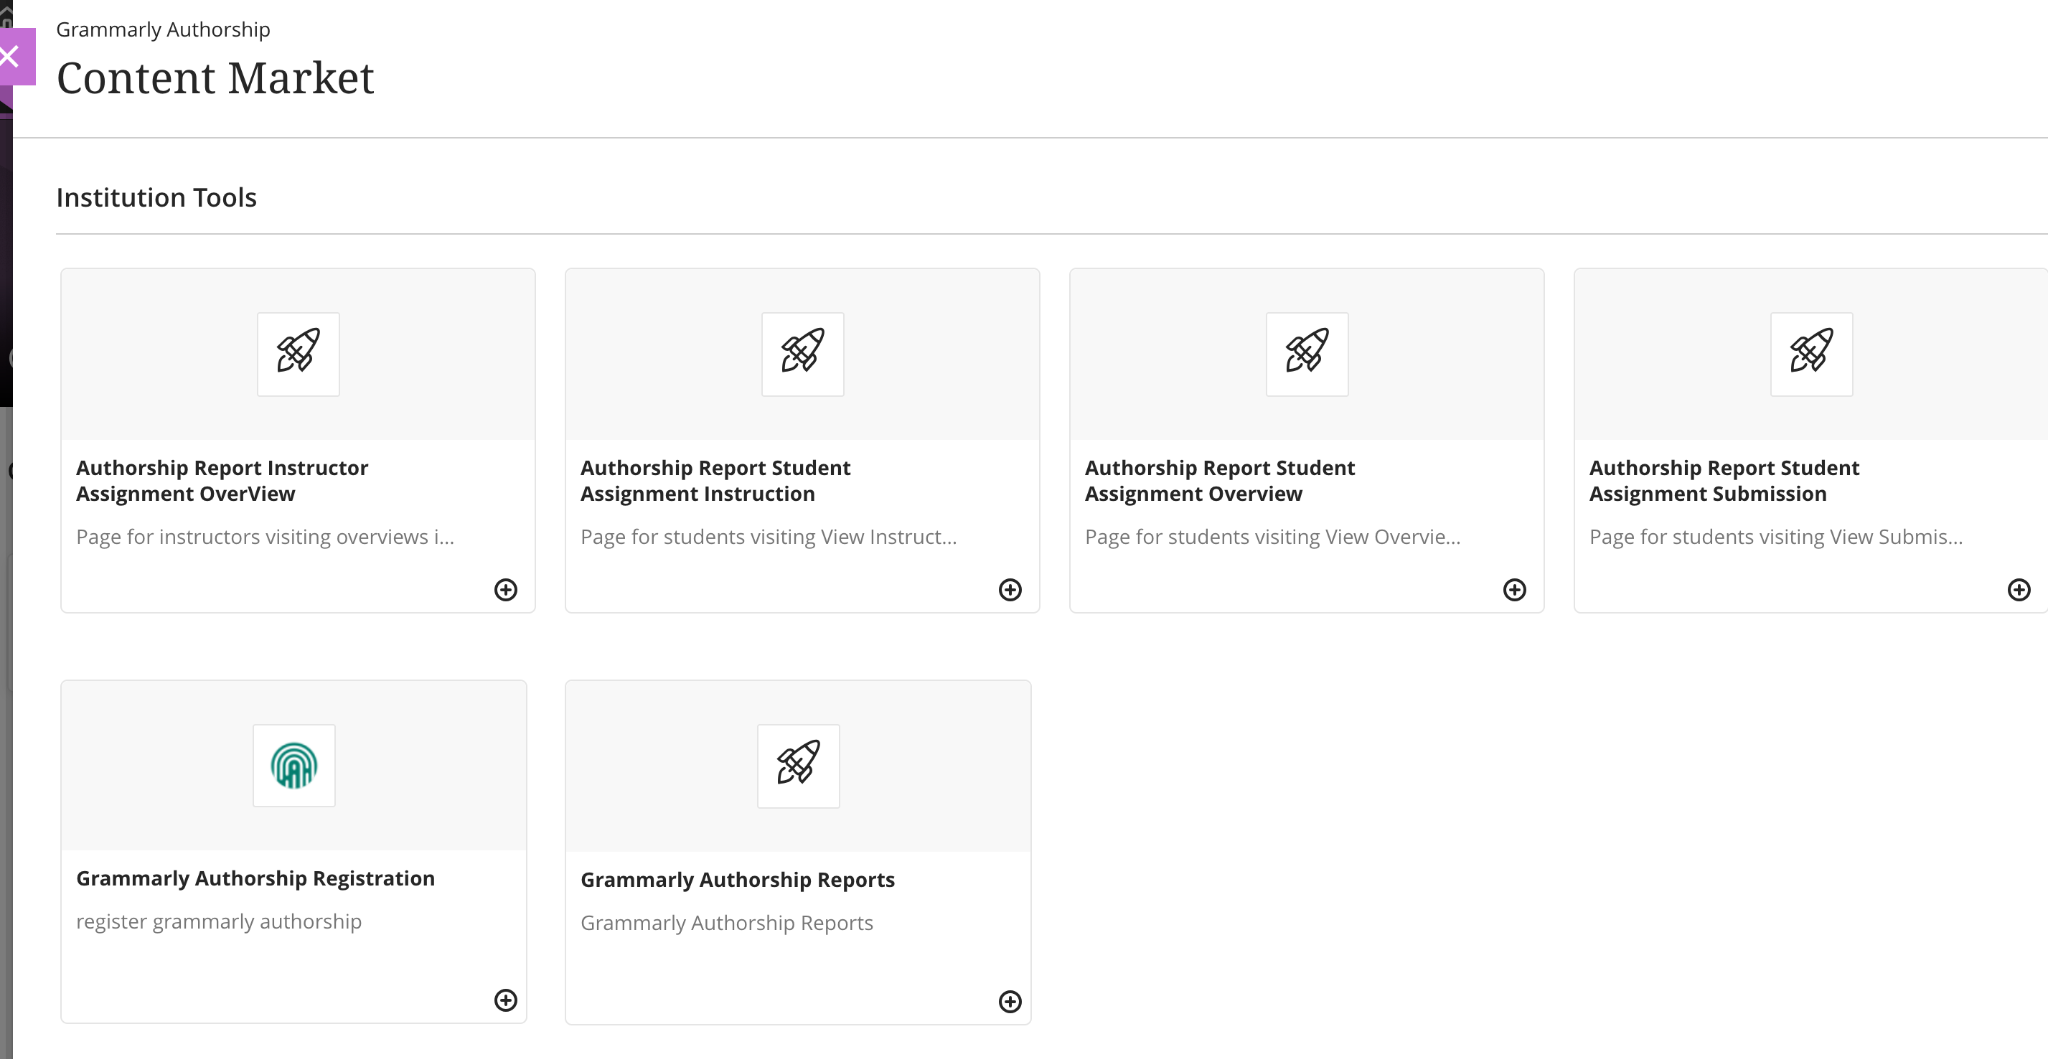Viewport: 2048px width, 1059px height.
Task: Click description 'Page for students visiting View Submis...'
Action: pos(1776,537)
